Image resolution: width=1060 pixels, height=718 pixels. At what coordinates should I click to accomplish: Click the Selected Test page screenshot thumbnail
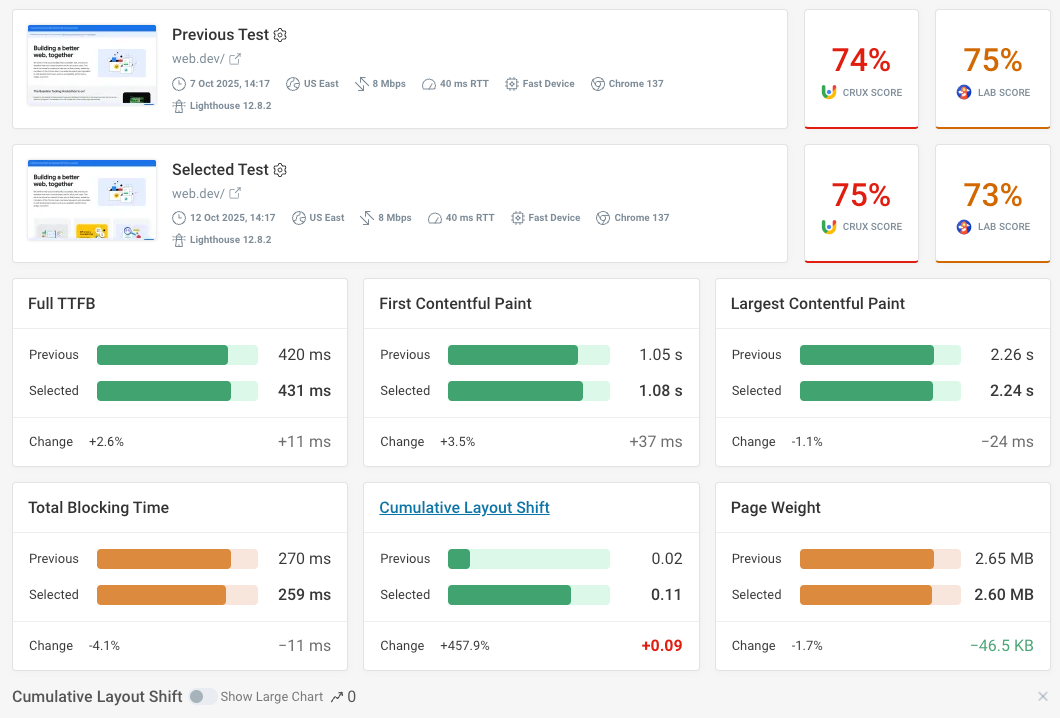tap(92, 200)
